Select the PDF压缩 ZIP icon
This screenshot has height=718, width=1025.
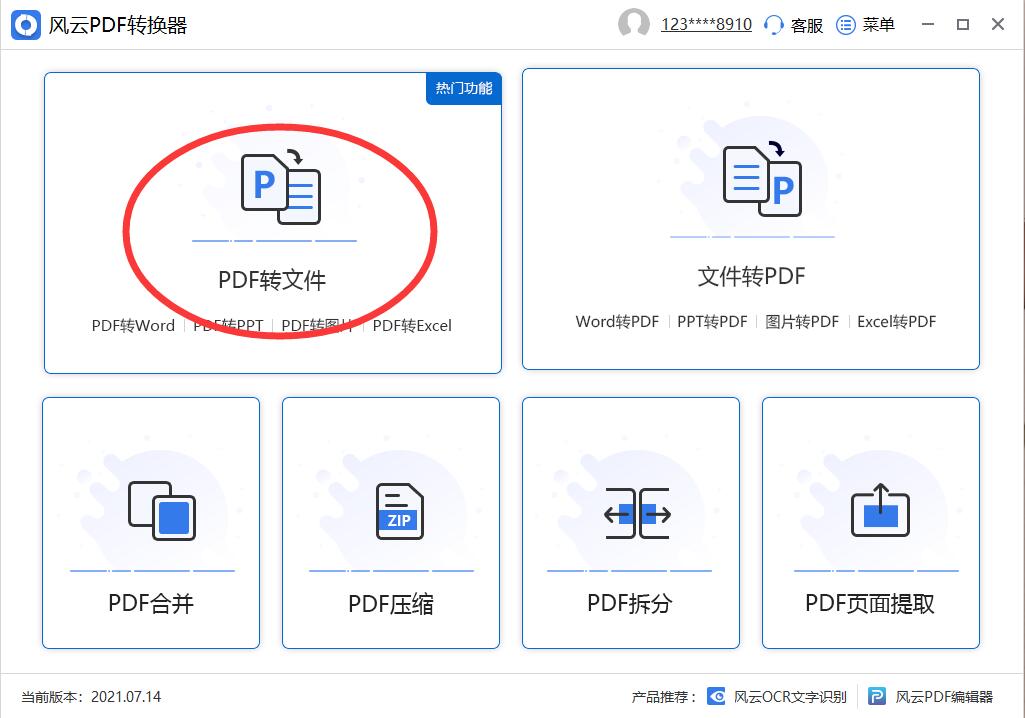pyautogui.click(x=400, y=511)
